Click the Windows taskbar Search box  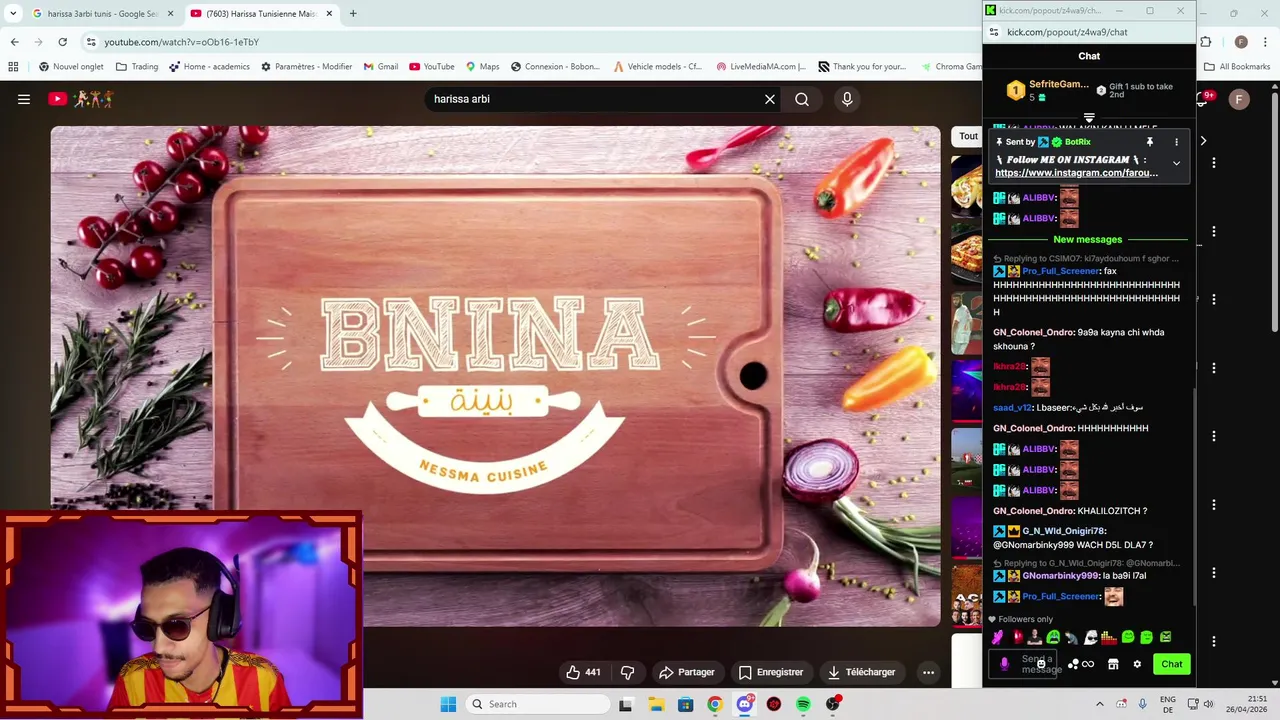pyautogui.click(x=537, y=704)
